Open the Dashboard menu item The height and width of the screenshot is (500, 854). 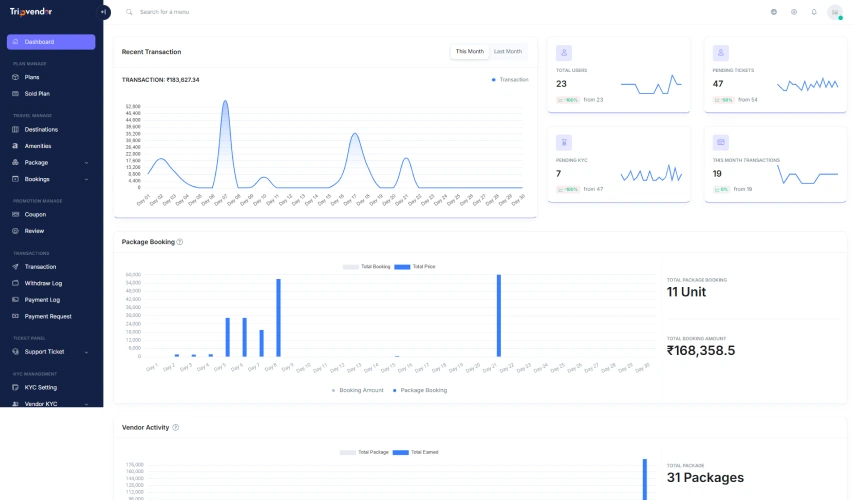[51, 42]
